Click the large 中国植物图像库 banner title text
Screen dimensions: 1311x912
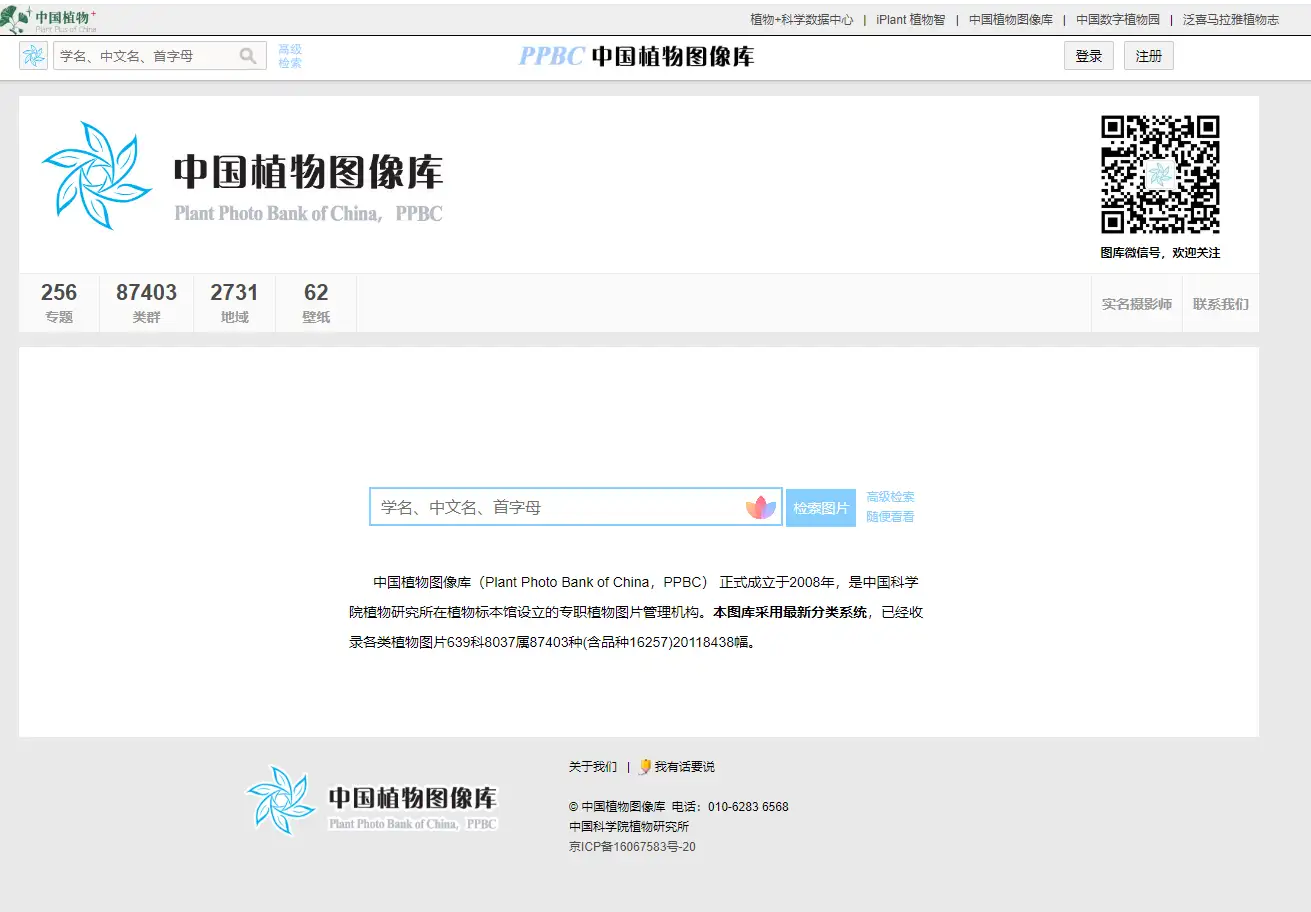[308, 172]
